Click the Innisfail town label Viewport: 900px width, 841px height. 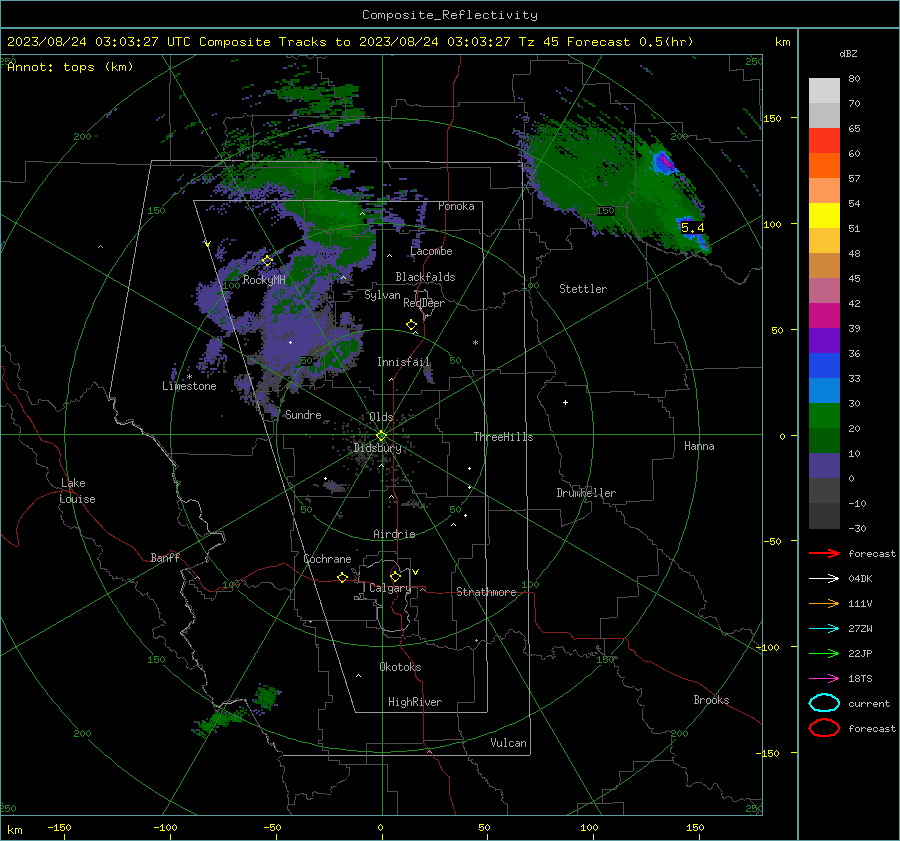point(404,362)
